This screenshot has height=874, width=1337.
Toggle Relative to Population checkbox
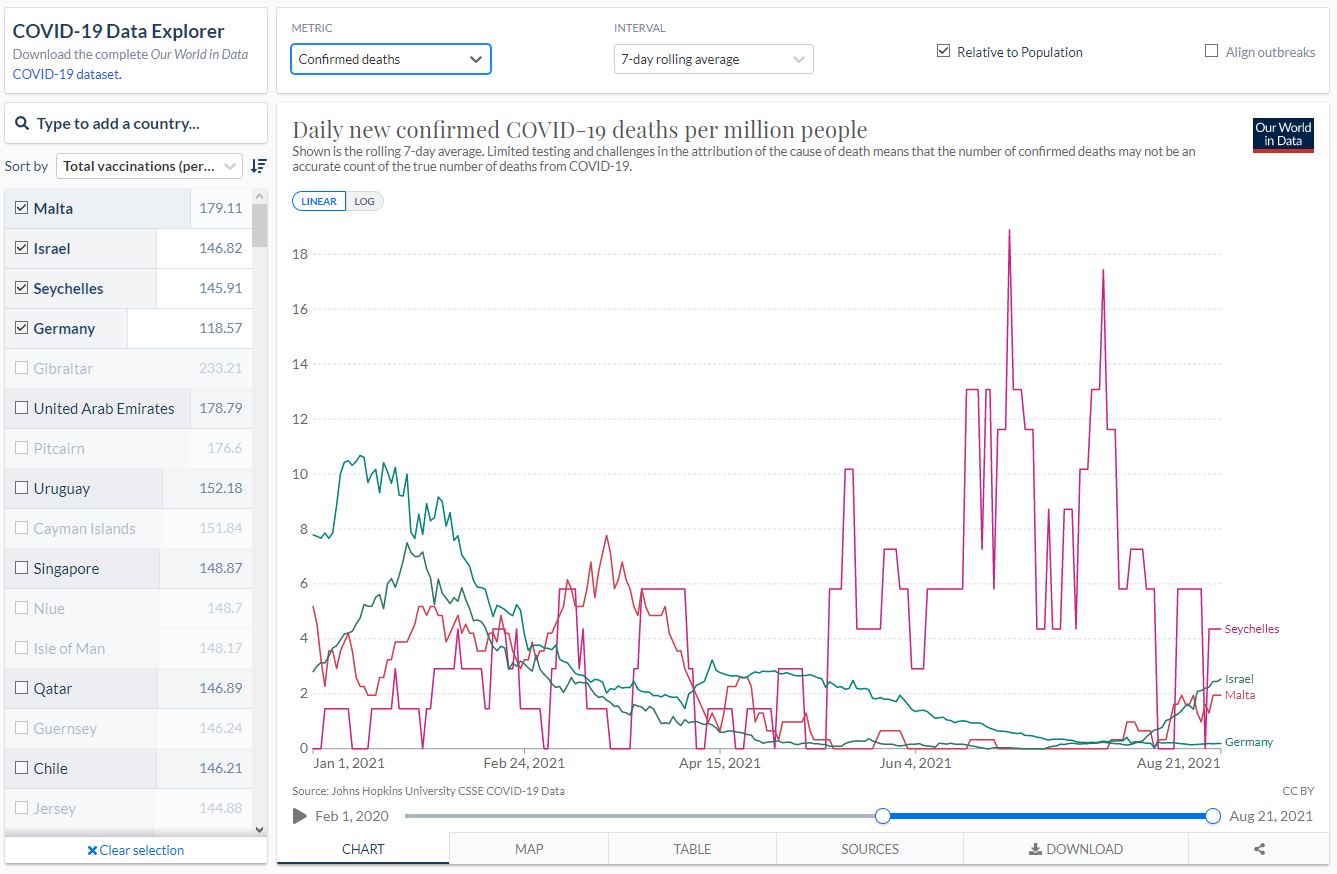pos(943,52)
